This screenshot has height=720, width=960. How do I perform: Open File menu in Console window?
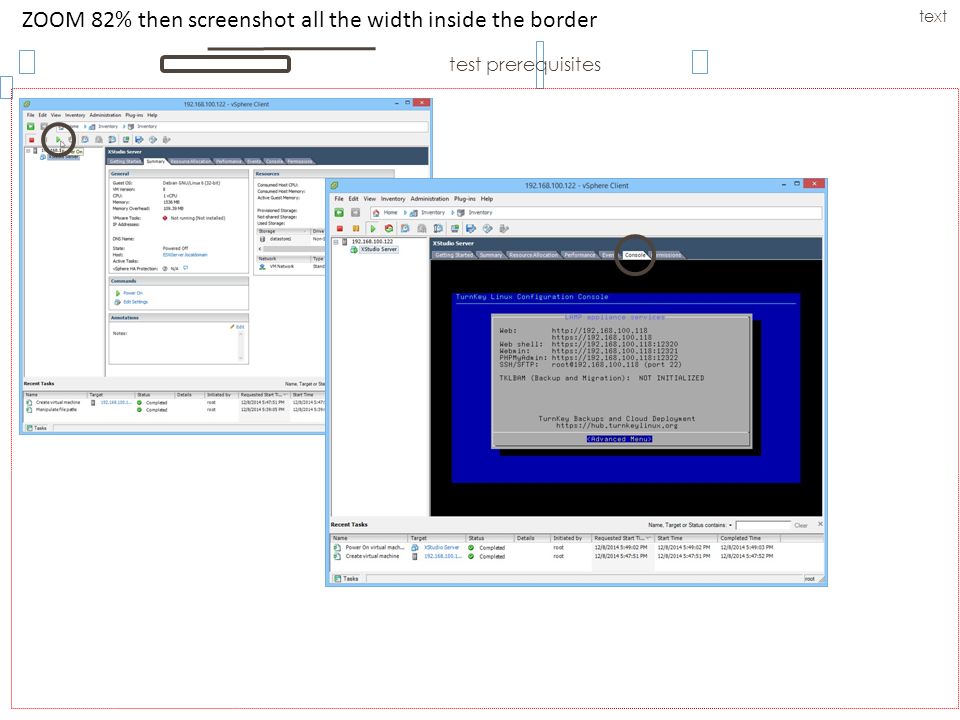[x=339, y=199]
